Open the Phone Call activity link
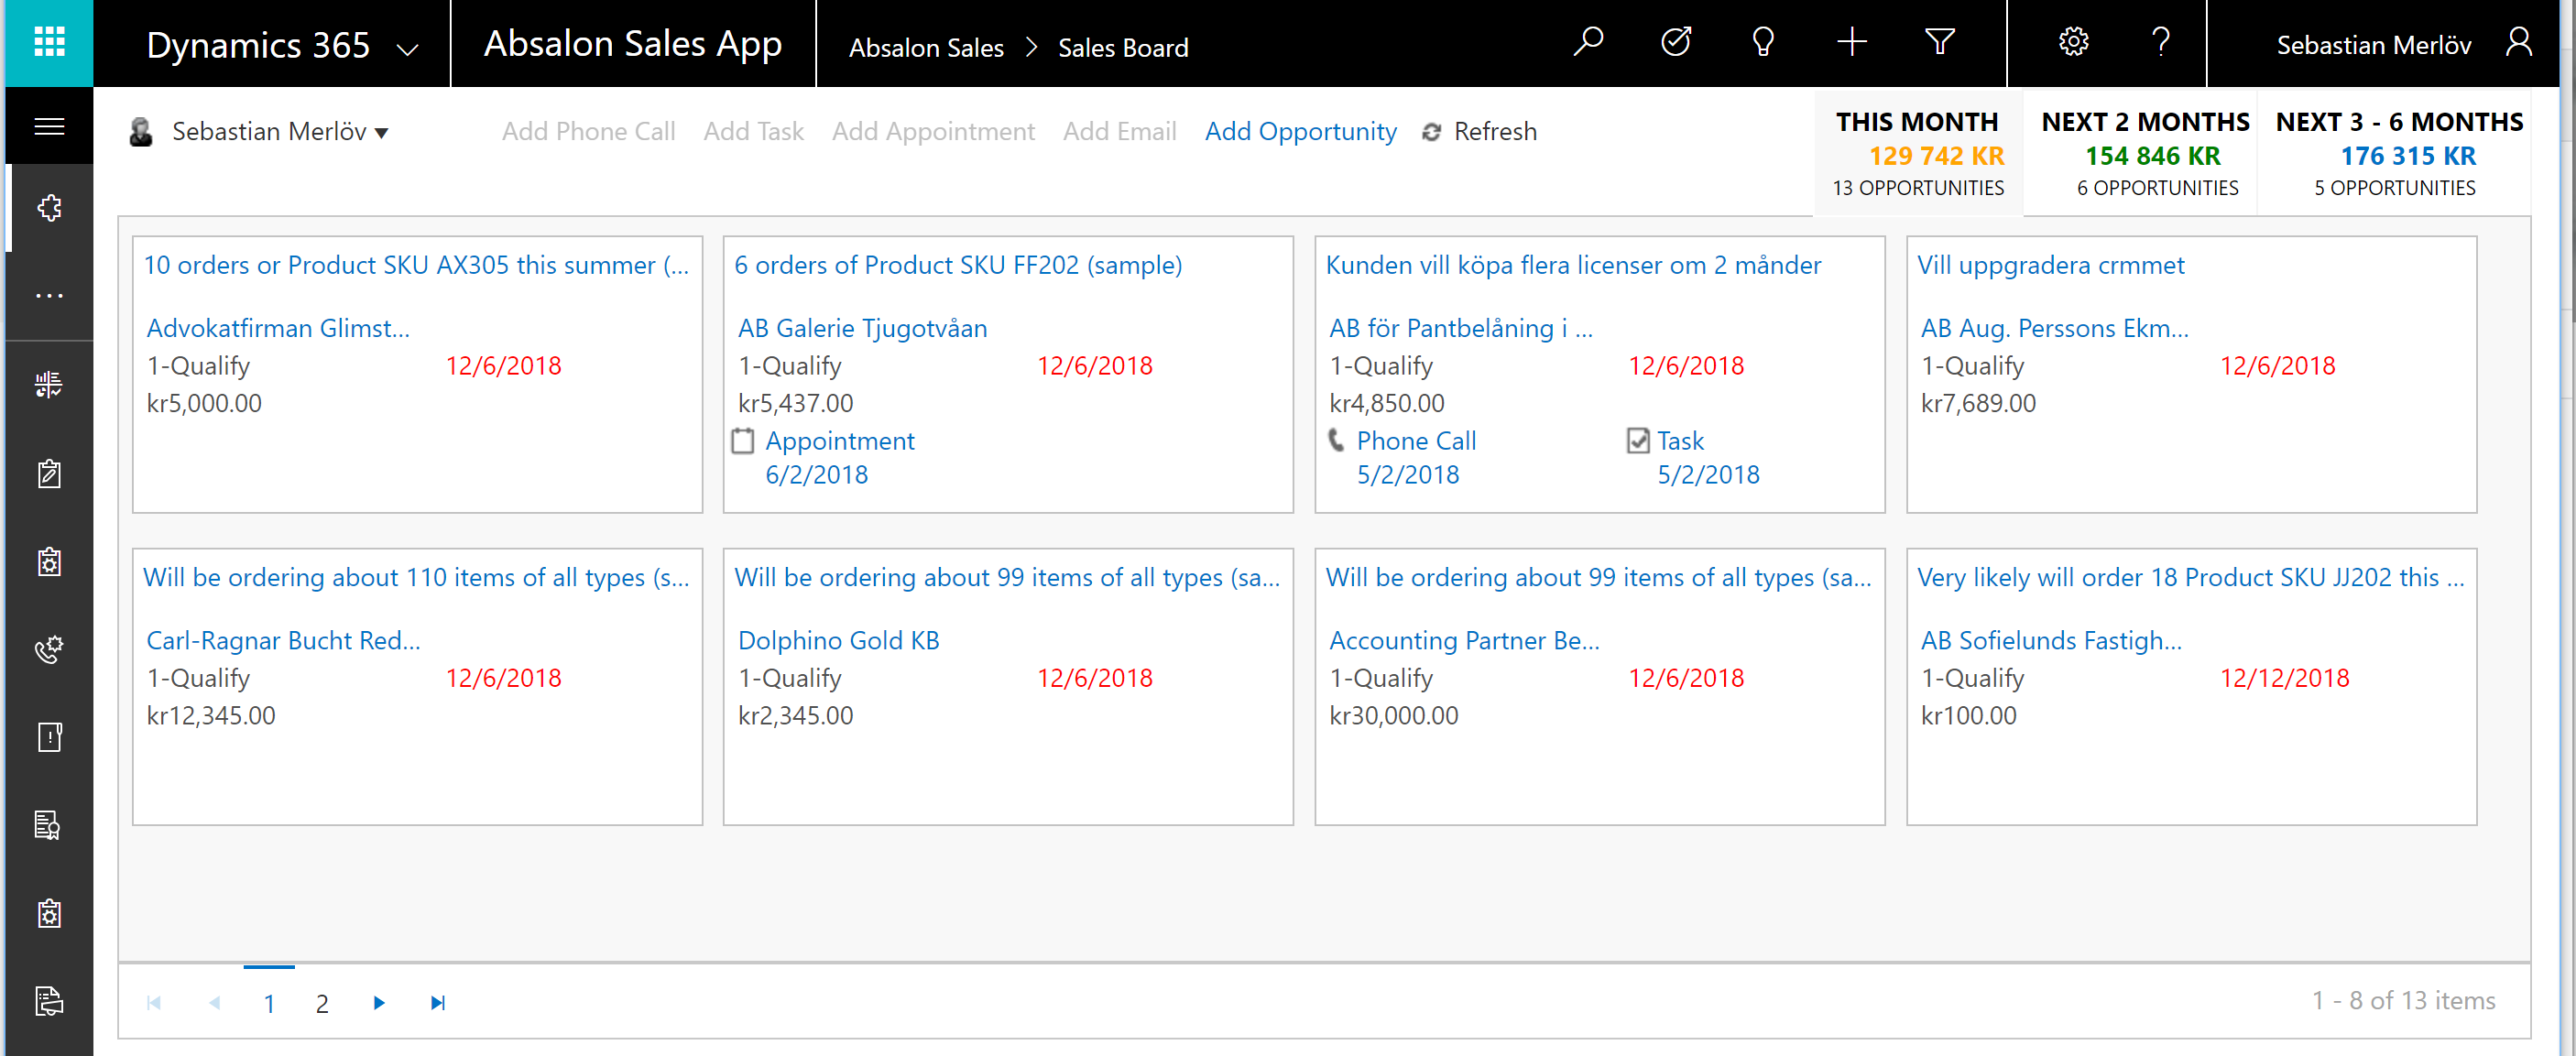Image resolution: width=2576 pixels, height=1056 pixels. click(x=1416, y=441)
